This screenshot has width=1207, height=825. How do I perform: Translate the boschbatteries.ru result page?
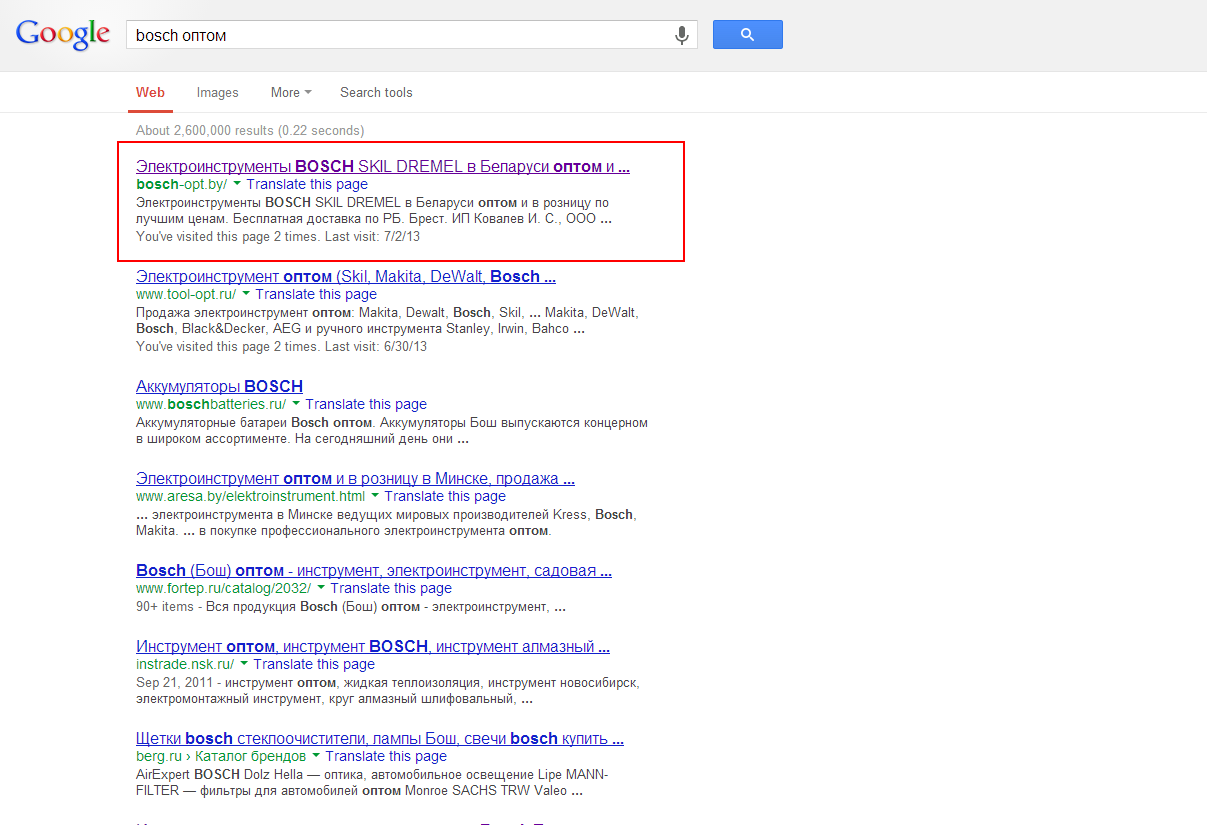pyautogui.click(x=366, y=404)
